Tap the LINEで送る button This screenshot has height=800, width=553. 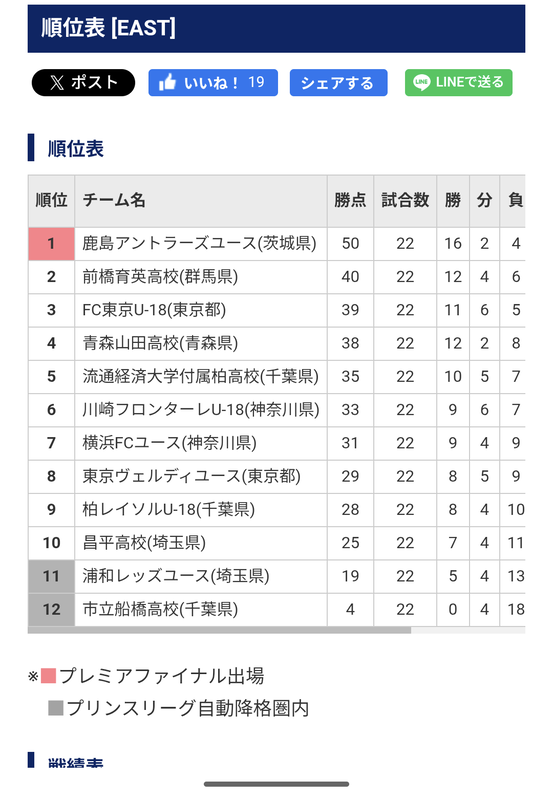click(458, 83)
